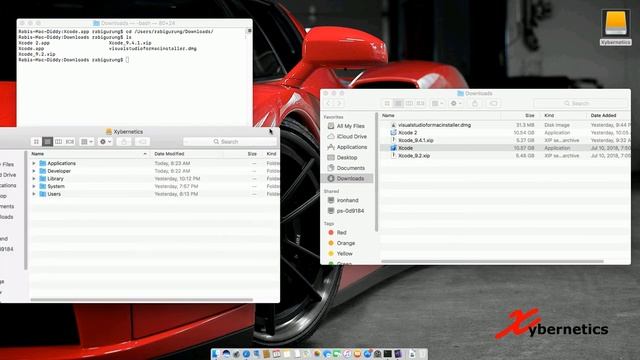Go back in Downloads Finder window
Viewport: 640px width, 360px height.
(x=328, y=103)
